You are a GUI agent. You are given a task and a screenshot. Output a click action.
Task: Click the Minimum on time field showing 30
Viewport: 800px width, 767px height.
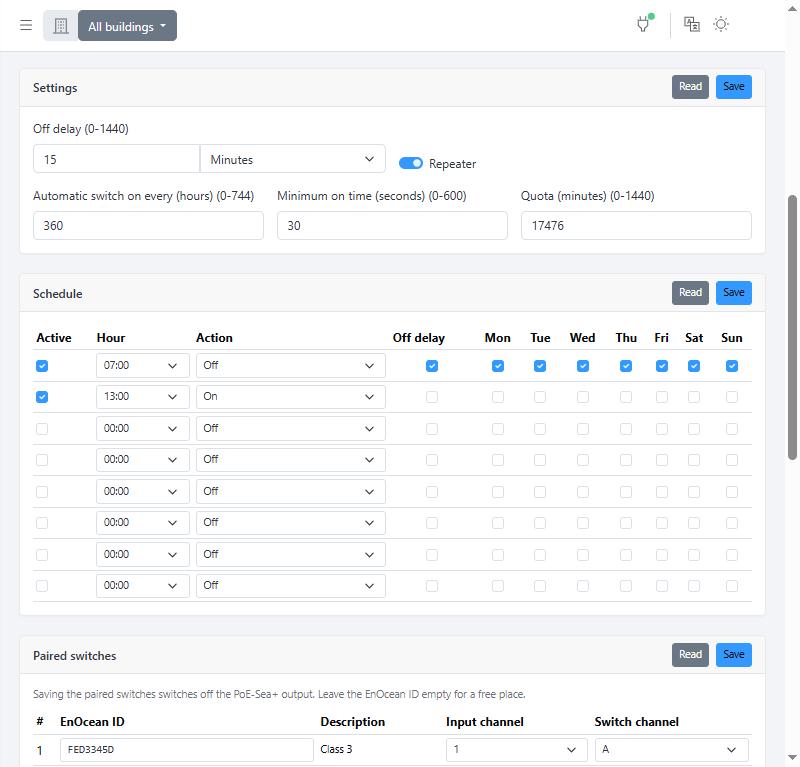click(x=392, y=226)
